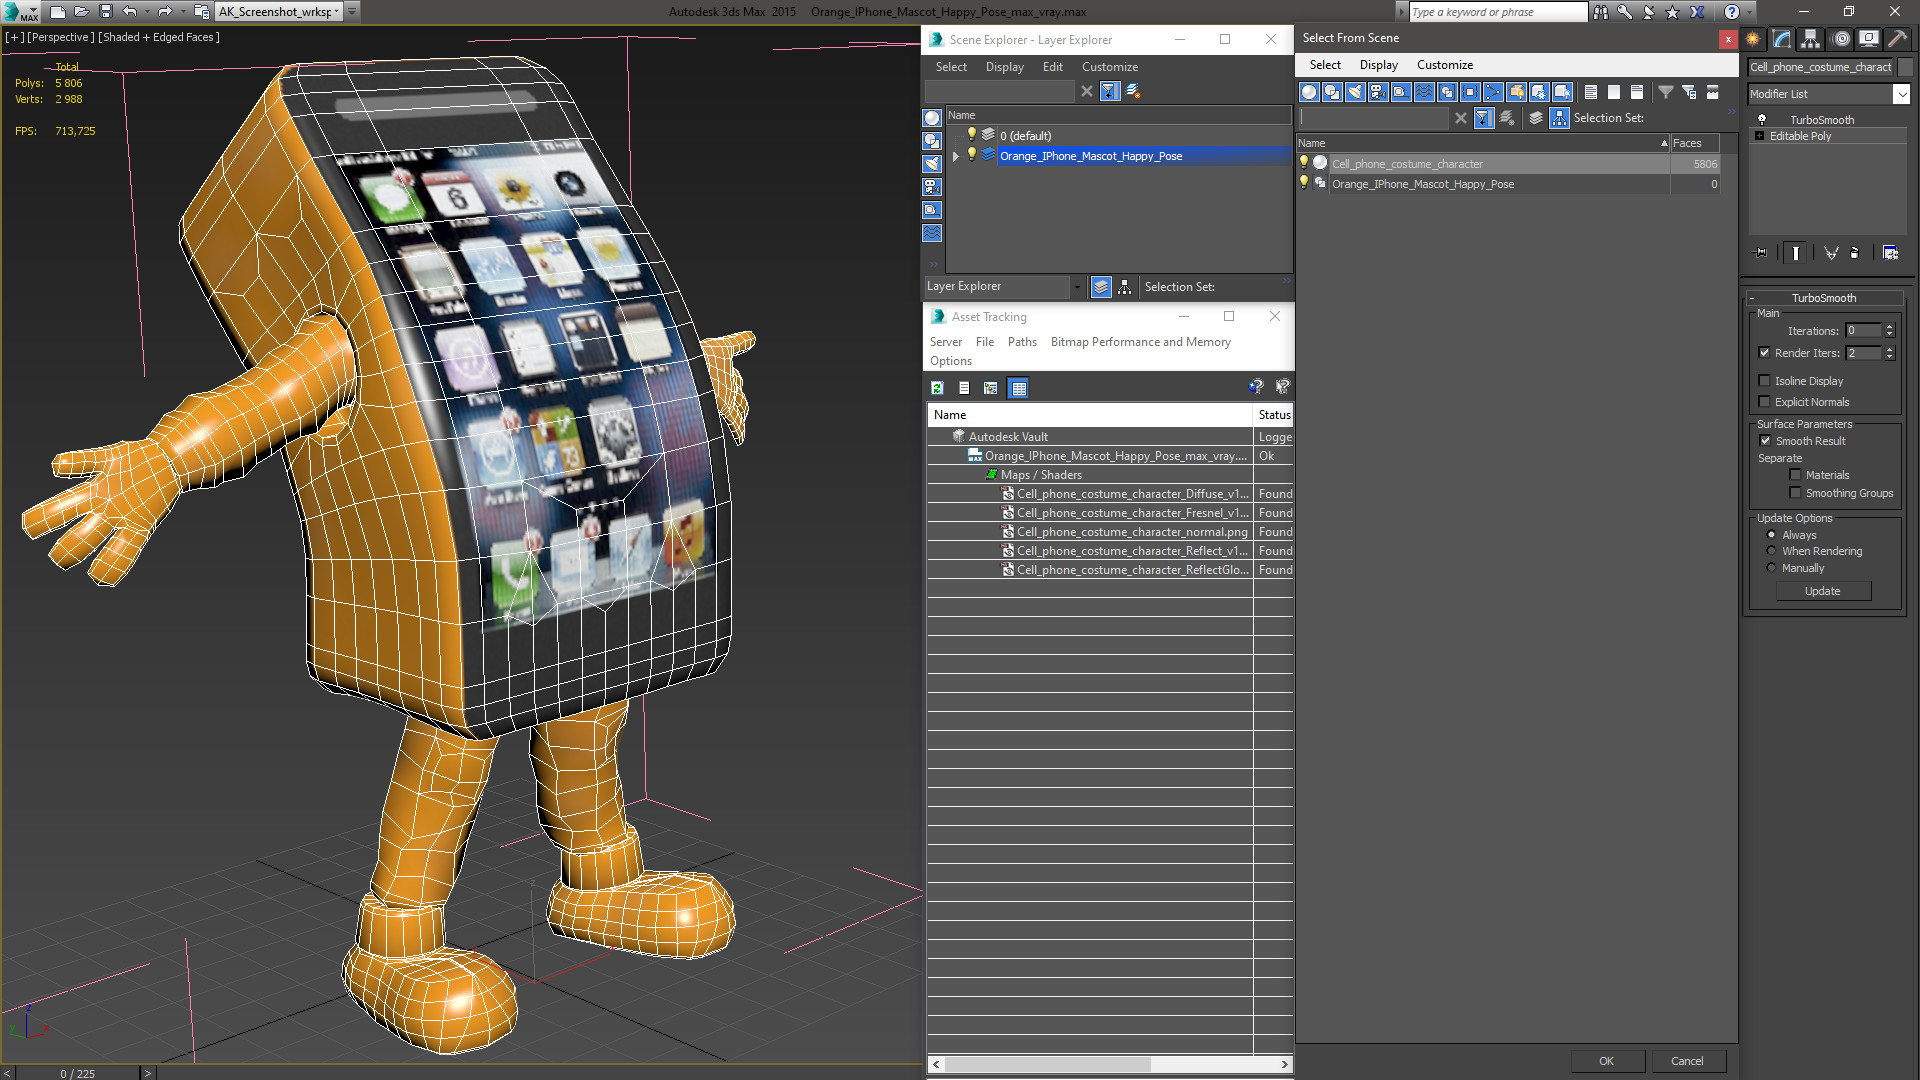This screenshot has height=1080, width=1920.
Task: Check Separate by Smoothing Groups checkbox
Action: coord(1795,493)
